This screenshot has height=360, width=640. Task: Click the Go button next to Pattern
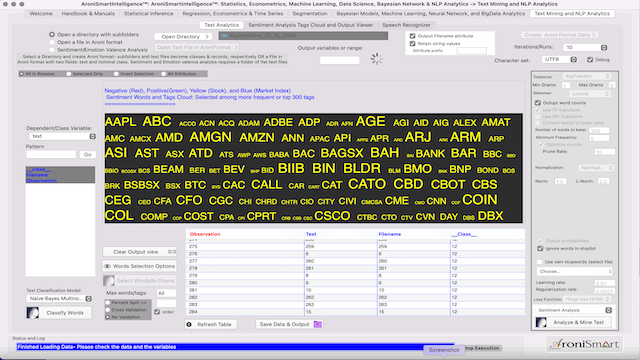coord(87,155)
